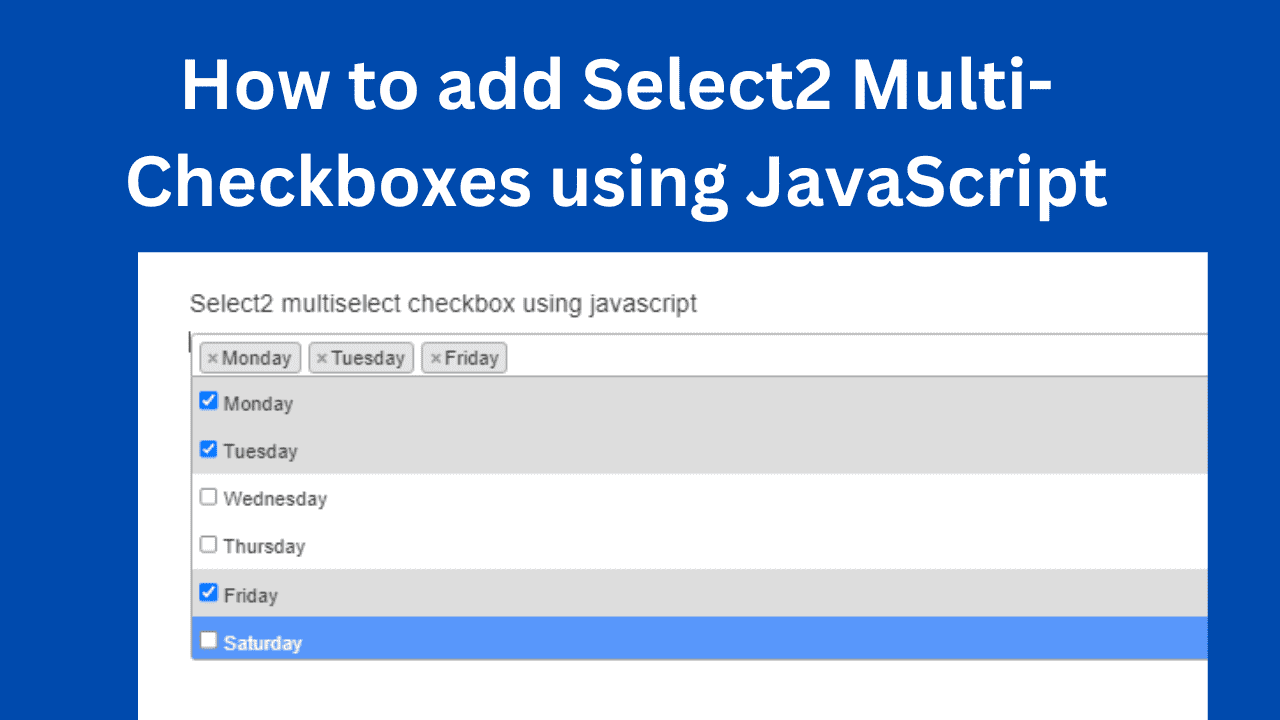
Task: Click the Select2 multiselect checkbox heading text
Action: (x=443, y=303)
